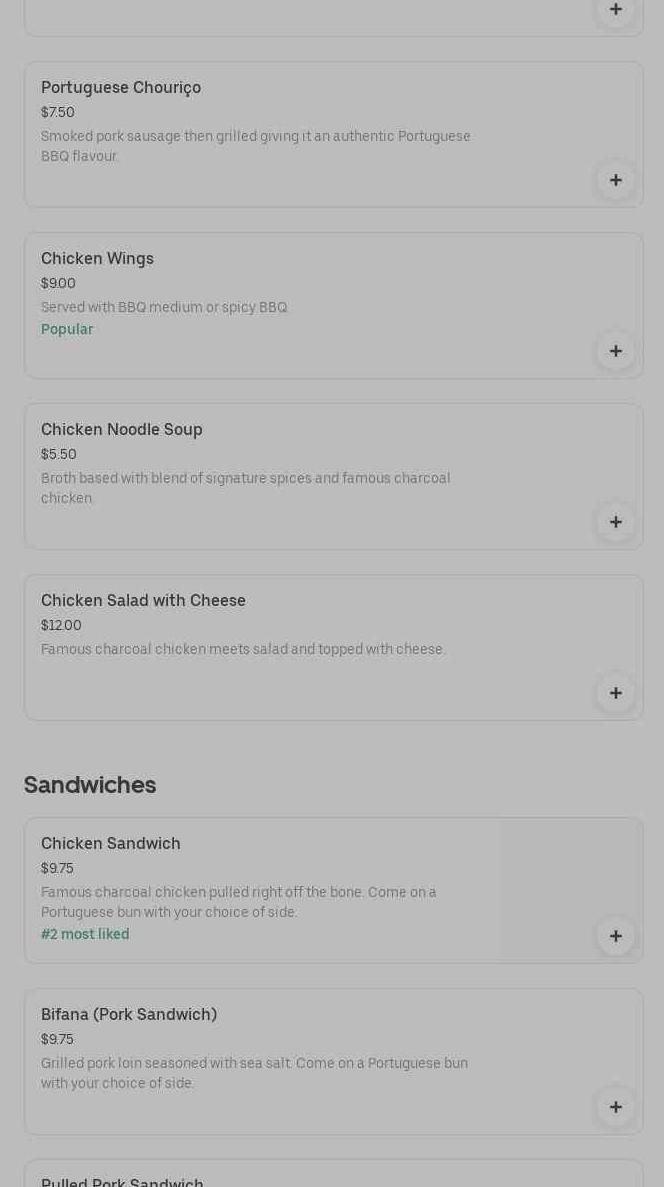Screen dimensions: 664x1187
Task: Open the Portuguese Chouriço item title
Action: click(x=121, y=87)
